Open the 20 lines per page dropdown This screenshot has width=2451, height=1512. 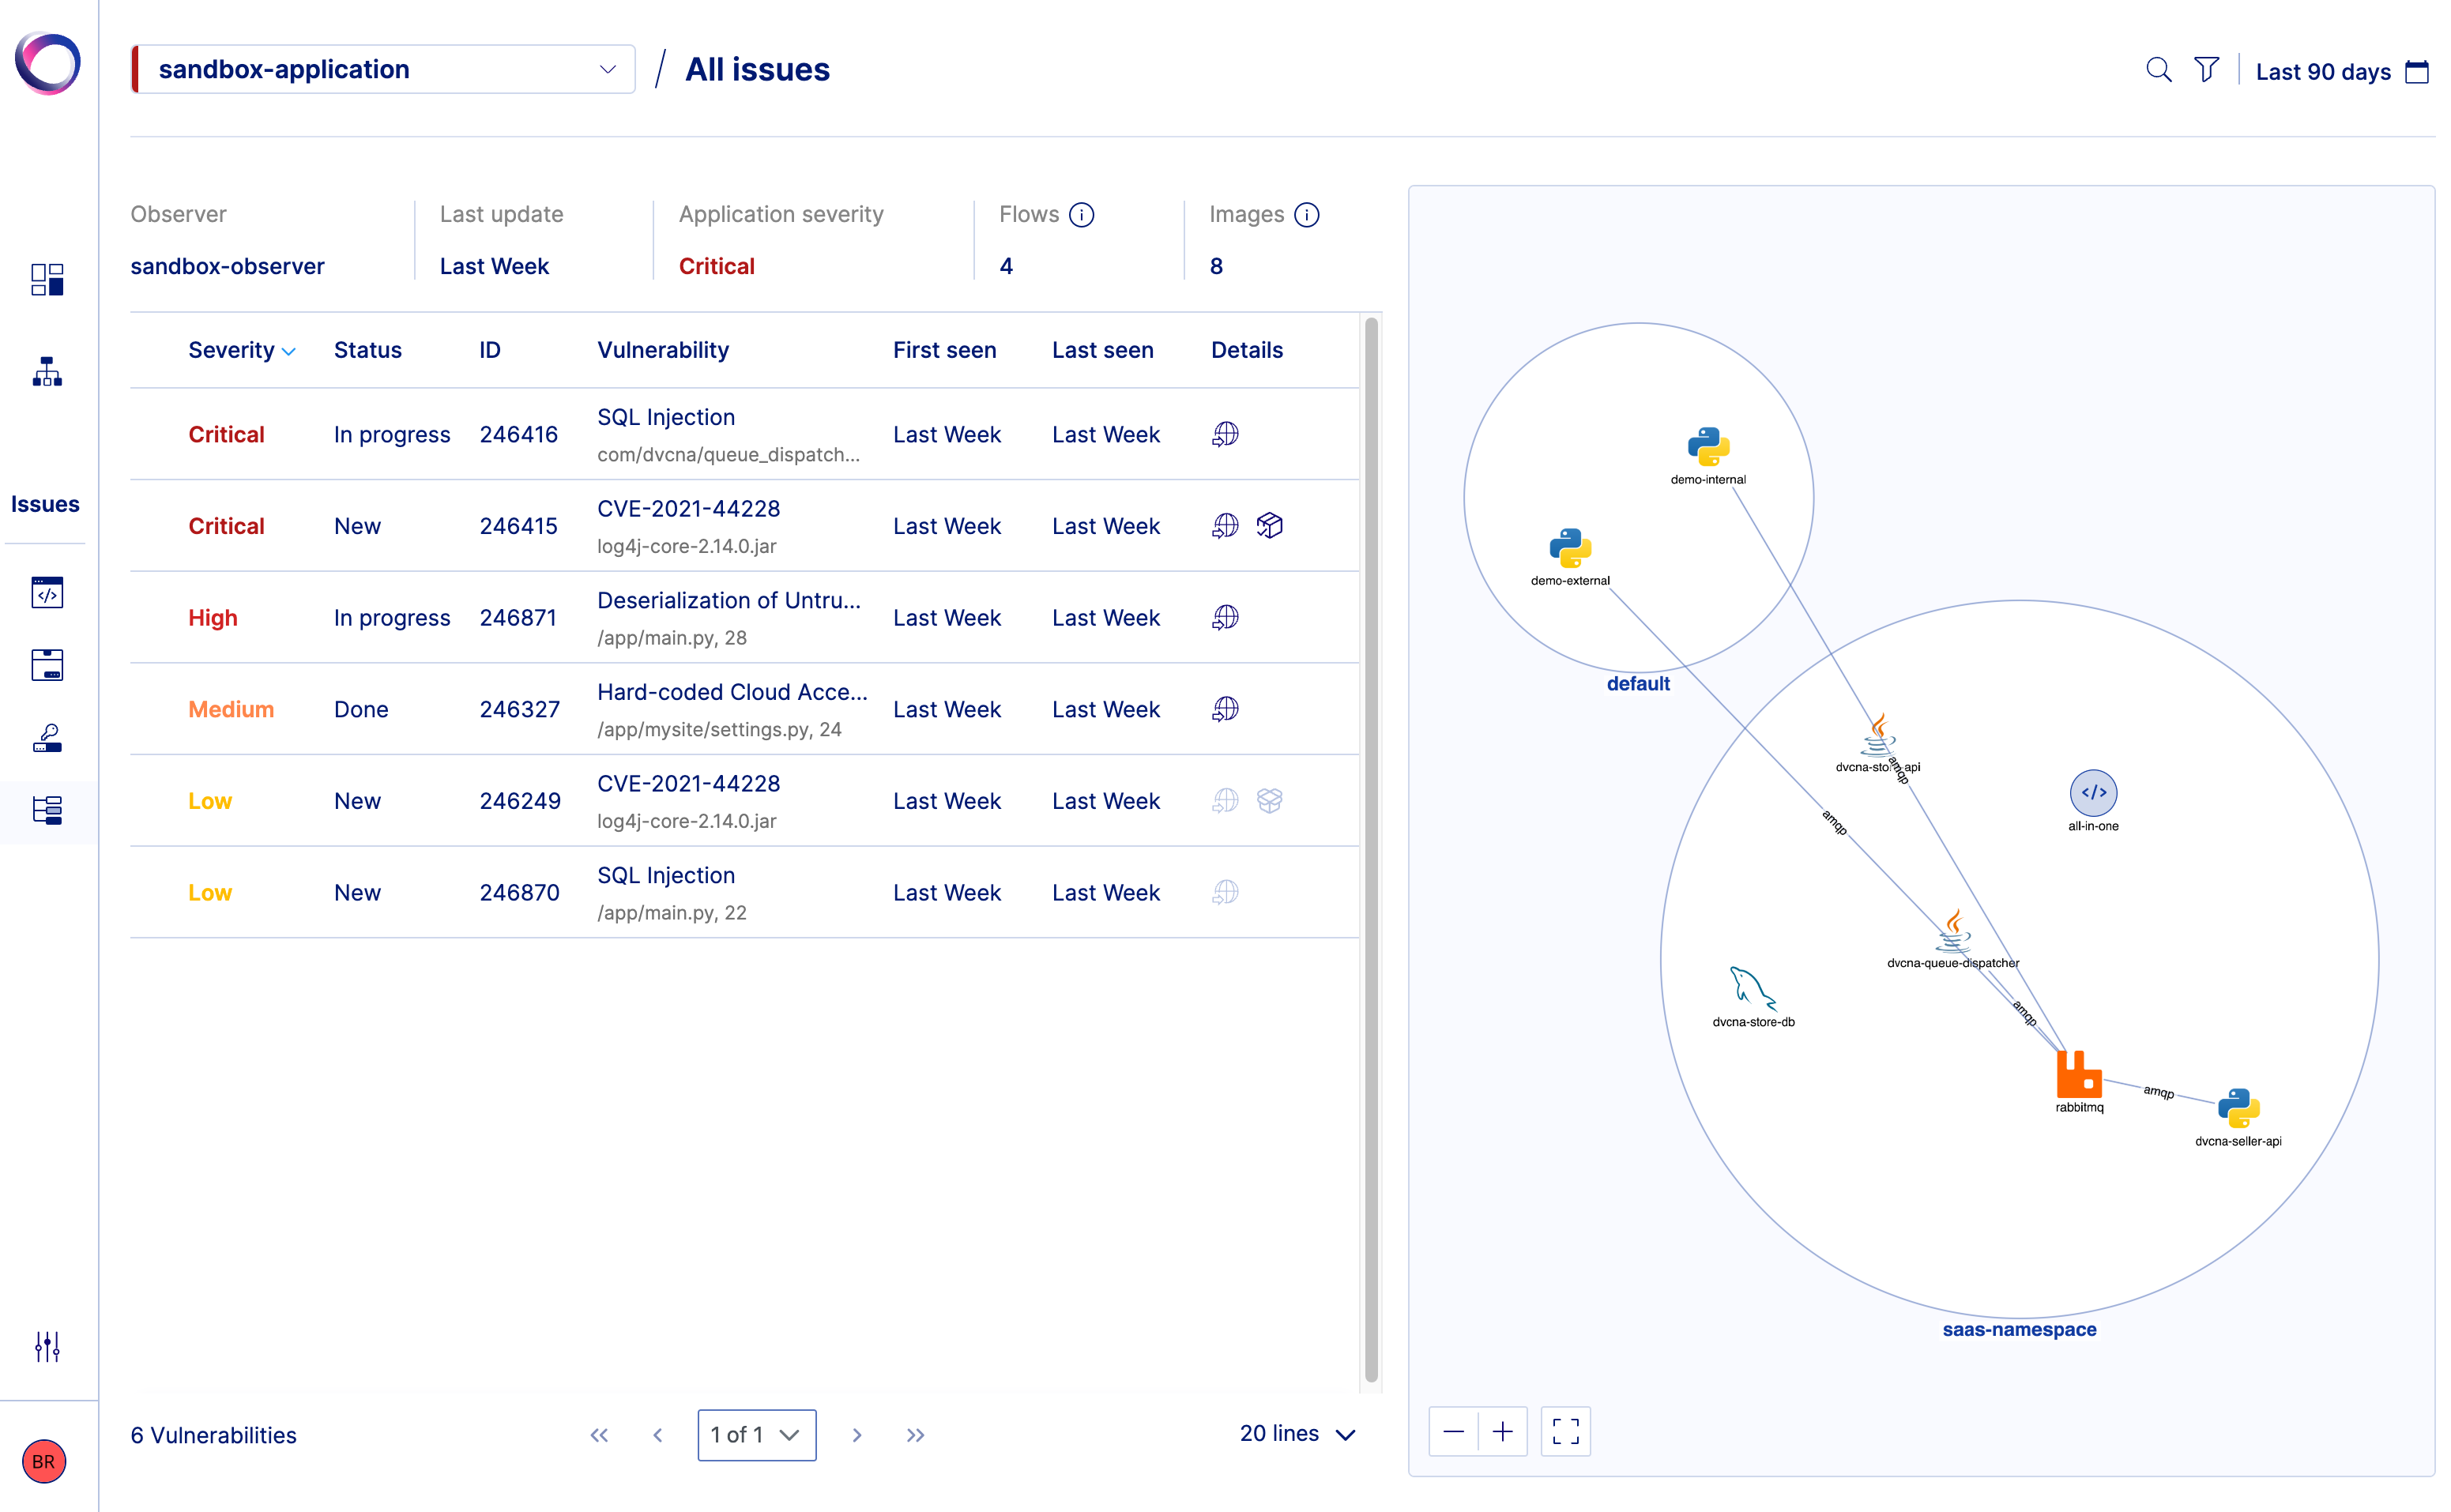click(x=1297, y=1434)
